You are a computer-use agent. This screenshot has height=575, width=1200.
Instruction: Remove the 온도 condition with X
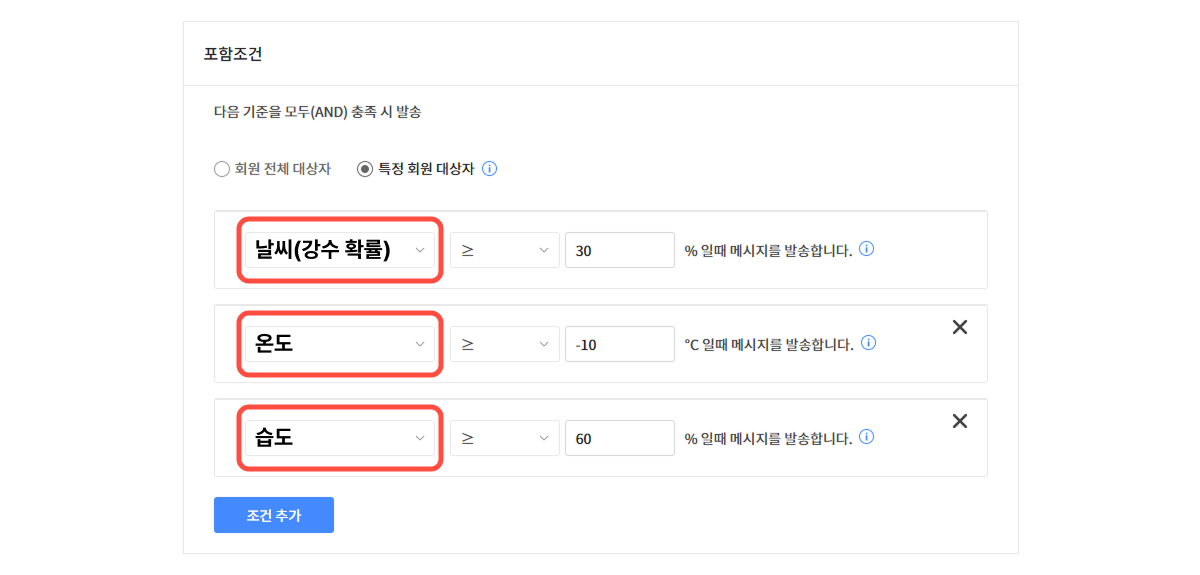click(x=960, y=327)
